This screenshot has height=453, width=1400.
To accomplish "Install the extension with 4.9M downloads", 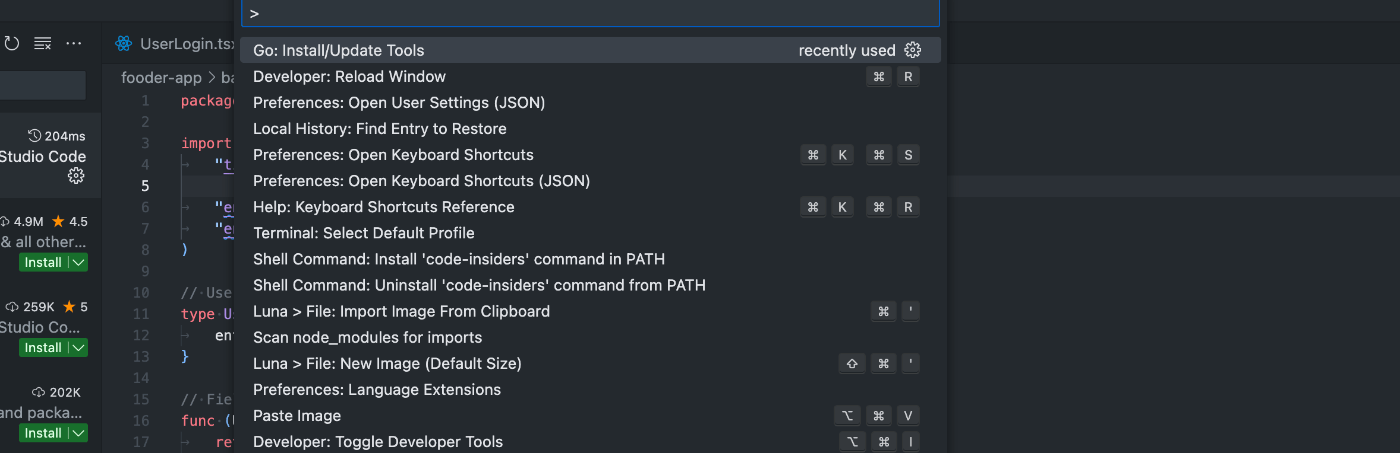I will pyautogui.click(x=43, y=262).
